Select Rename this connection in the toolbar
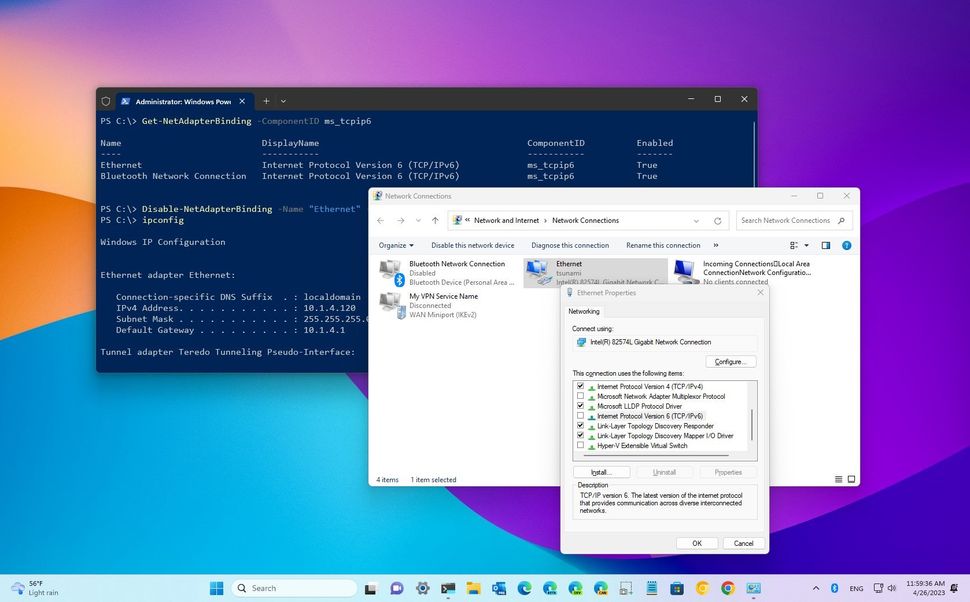Screen dimensions: 970x602 point(663,245)
